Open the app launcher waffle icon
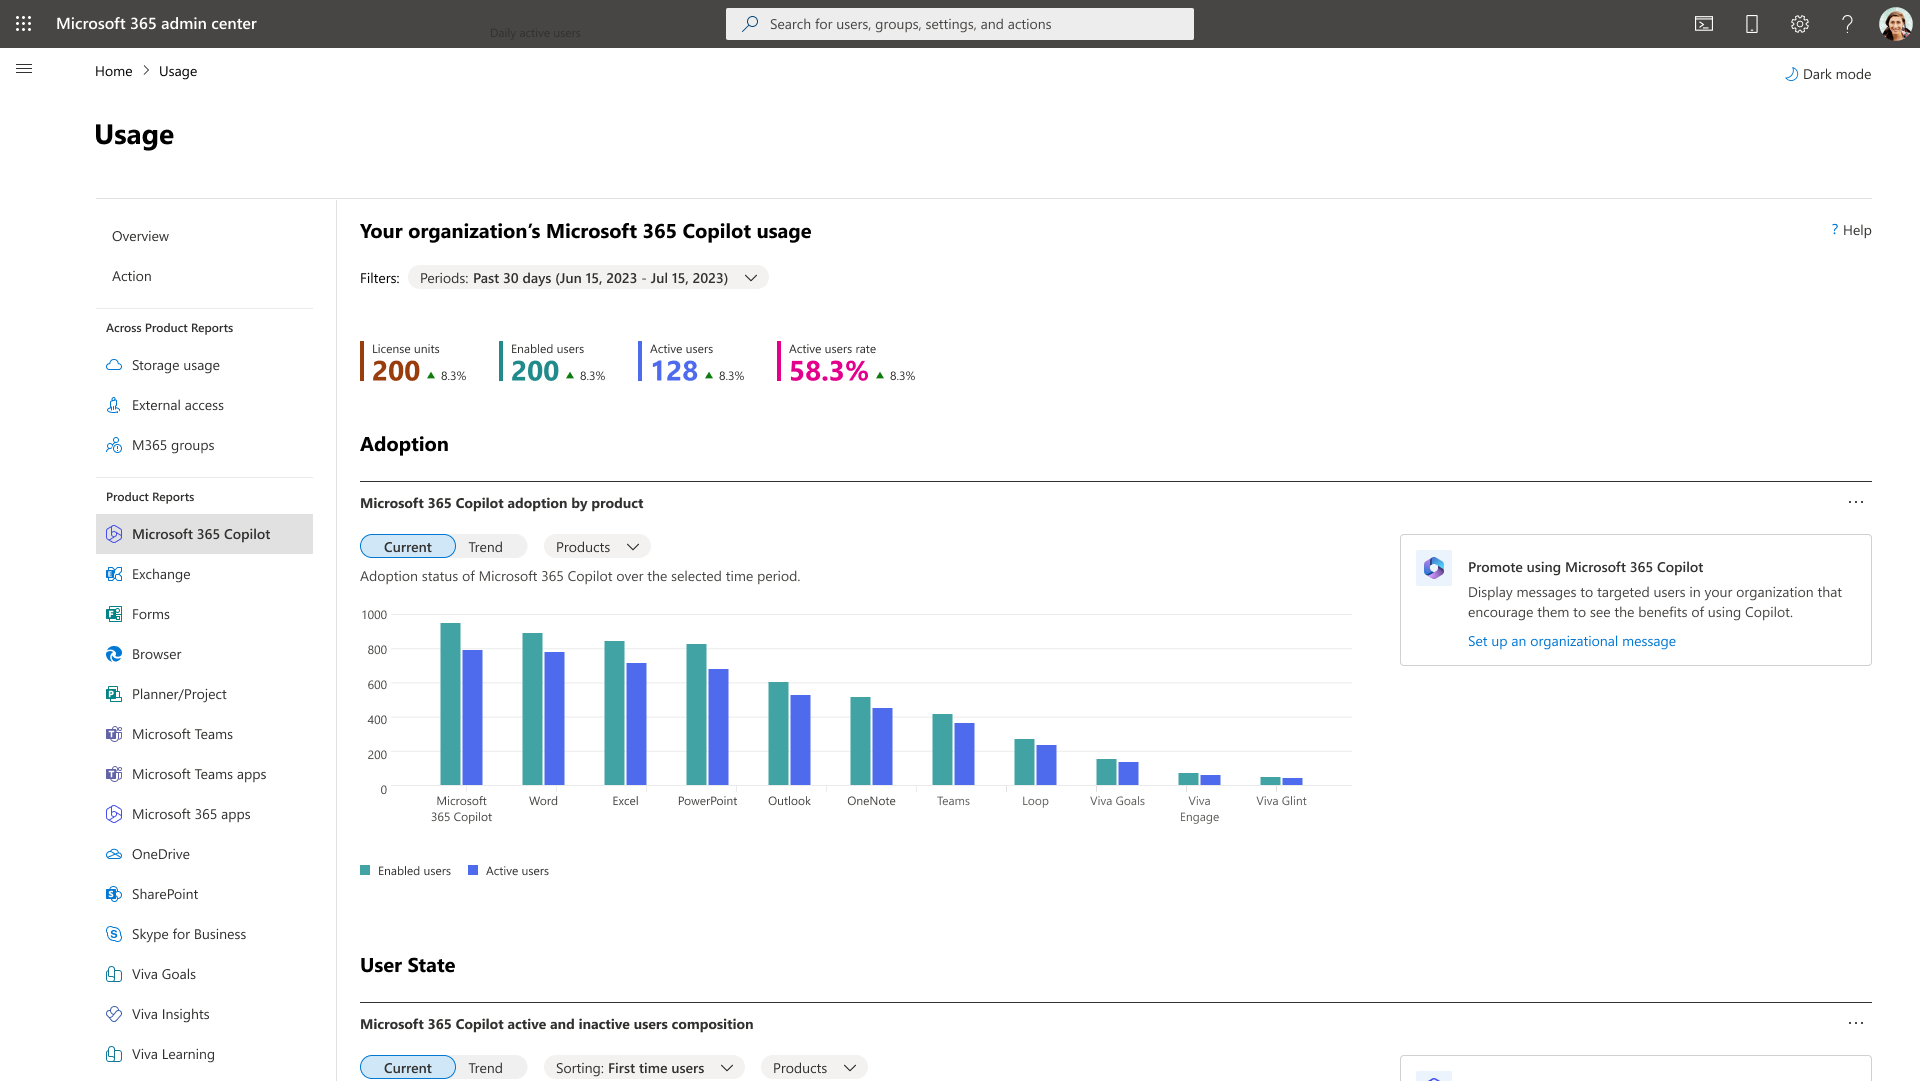1920x1081 pixels. (24, 23)
